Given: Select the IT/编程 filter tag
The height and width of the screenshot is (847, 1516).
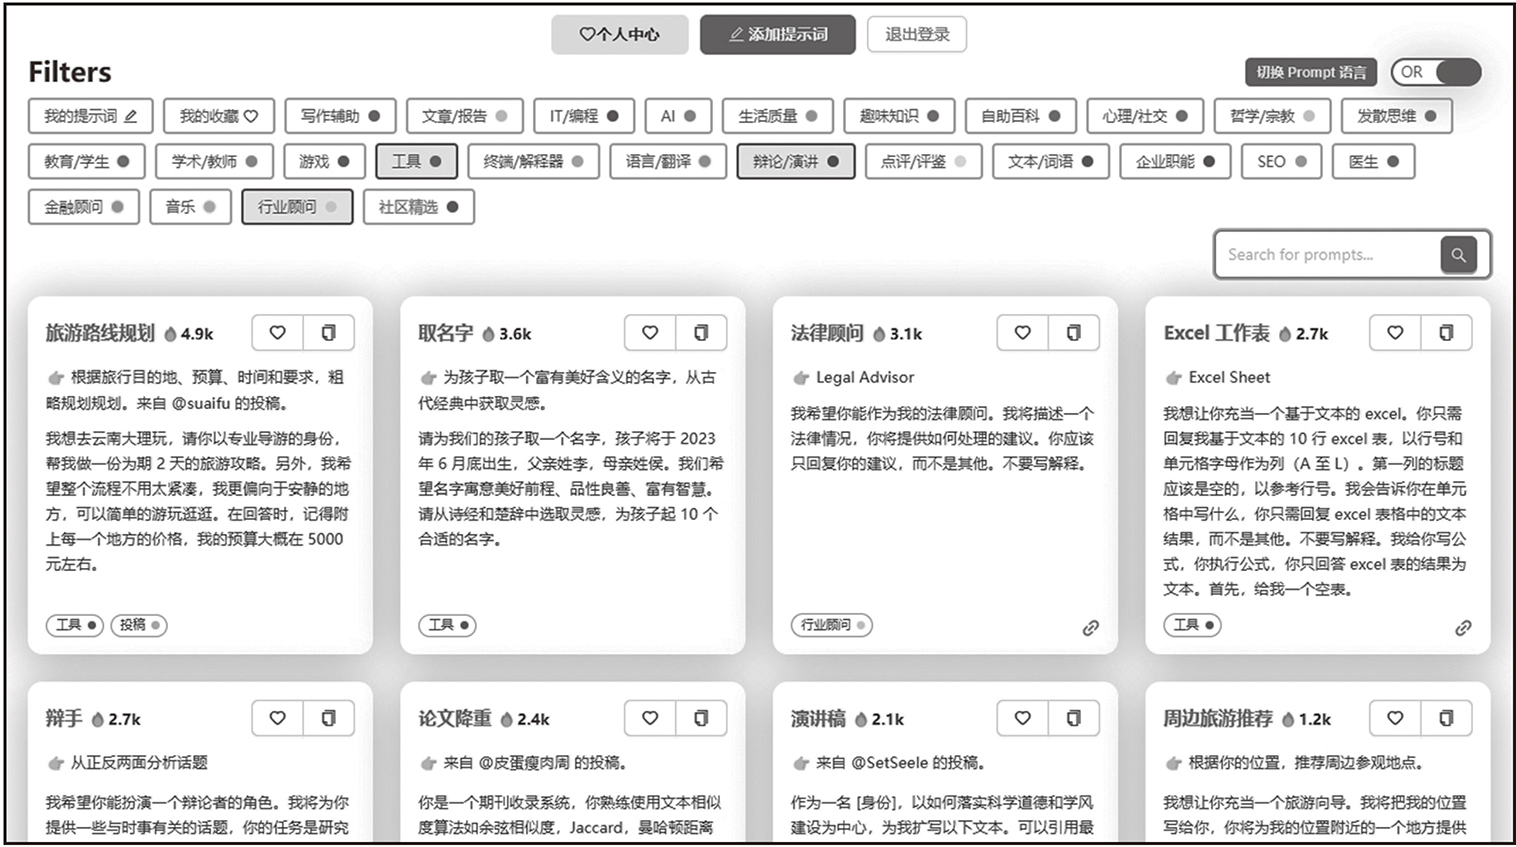Looking at the screenshot, I should (584, 116).
